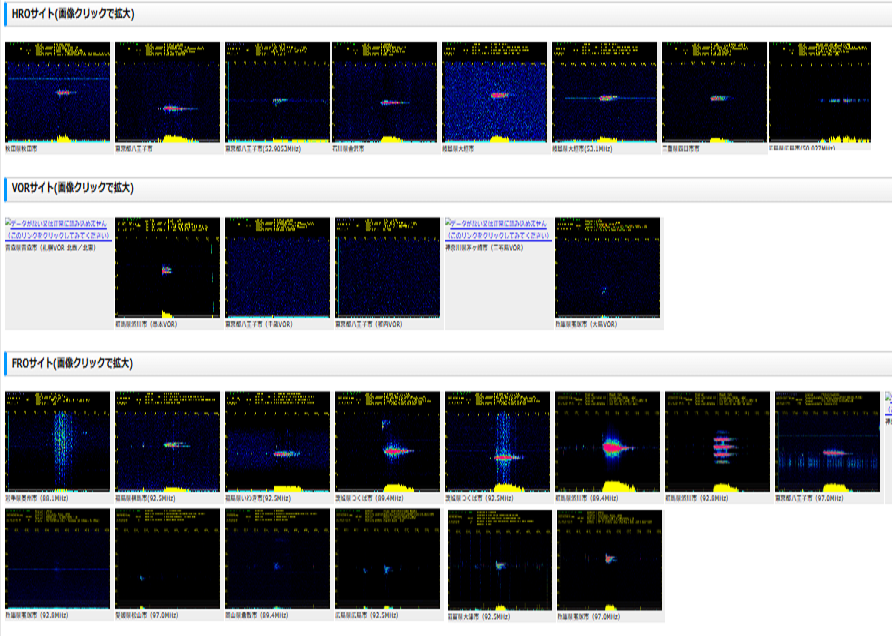Enlarge Tsukuba (つくば市) 89.4MHz FRO image
892x636 pixels.
pyautogui.click(x=387, y=441)
